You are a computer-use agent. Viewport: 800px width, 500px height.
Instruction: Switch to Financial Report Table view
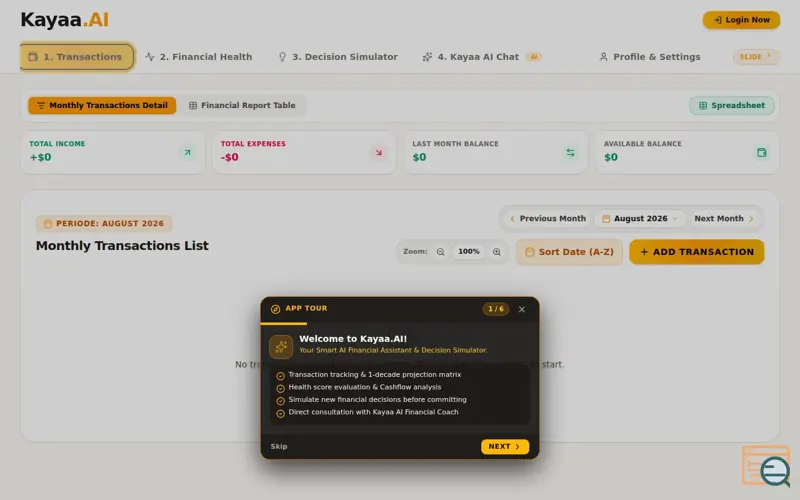pos(242,106)
